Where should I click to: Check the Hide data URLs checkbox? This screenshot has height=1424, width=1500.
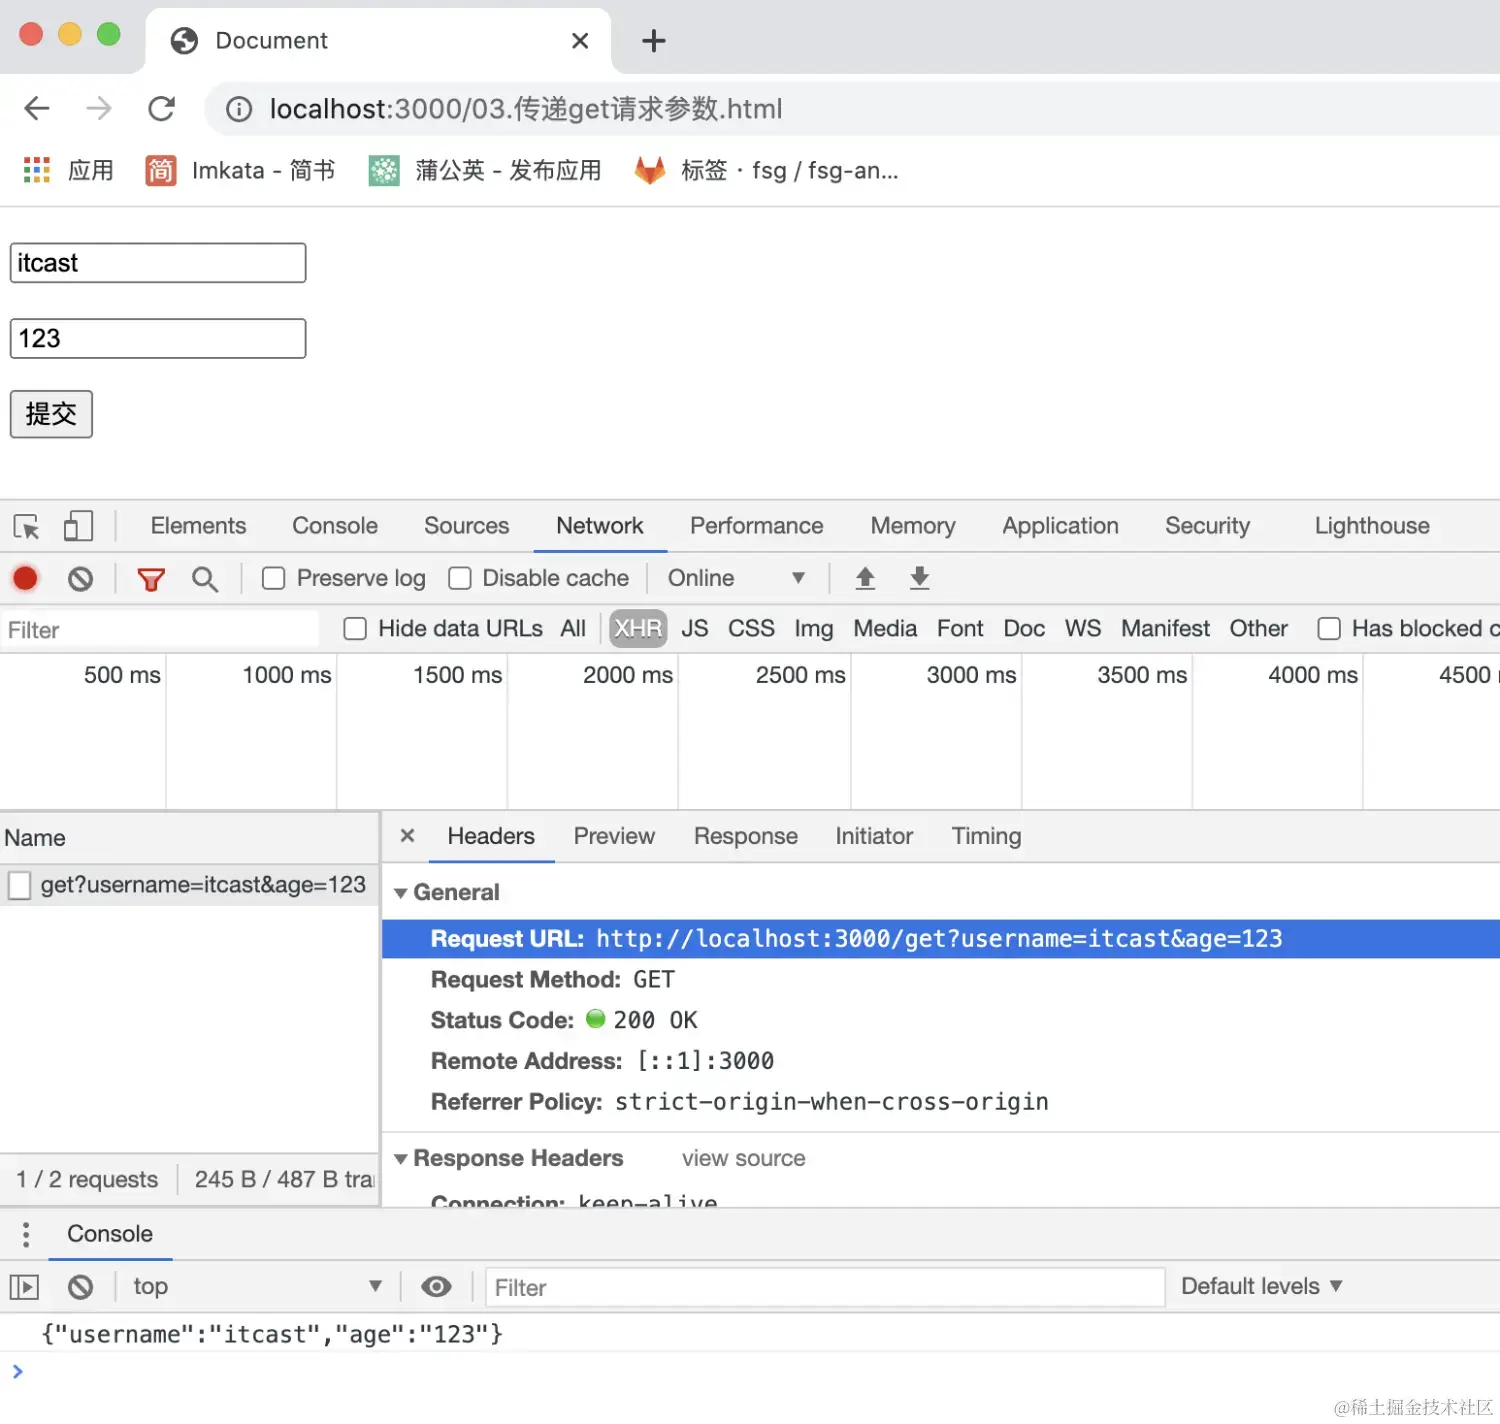[x=355, y=629]
